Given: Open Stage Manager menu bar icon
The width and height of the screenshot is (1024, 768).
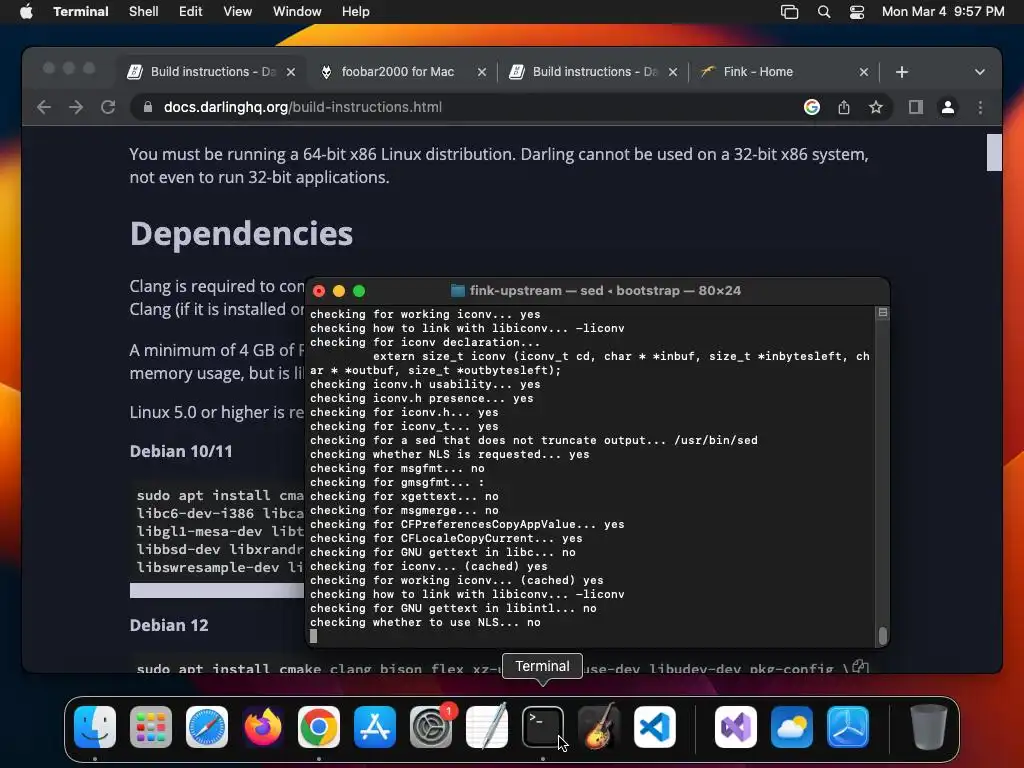Looking at the screenshot, I should point(790,12).
